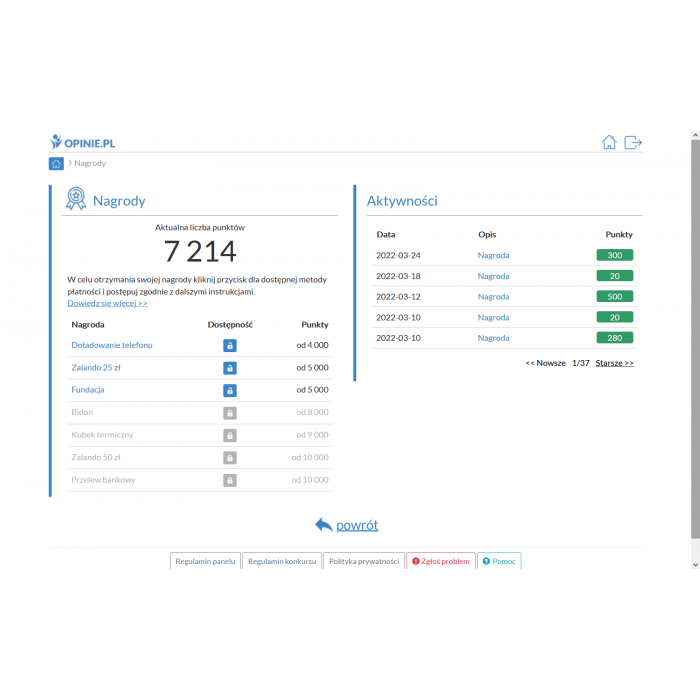This screenshot has height=700, width=700.
Task: Click the logout icon in header
Action: pos(633,142)
